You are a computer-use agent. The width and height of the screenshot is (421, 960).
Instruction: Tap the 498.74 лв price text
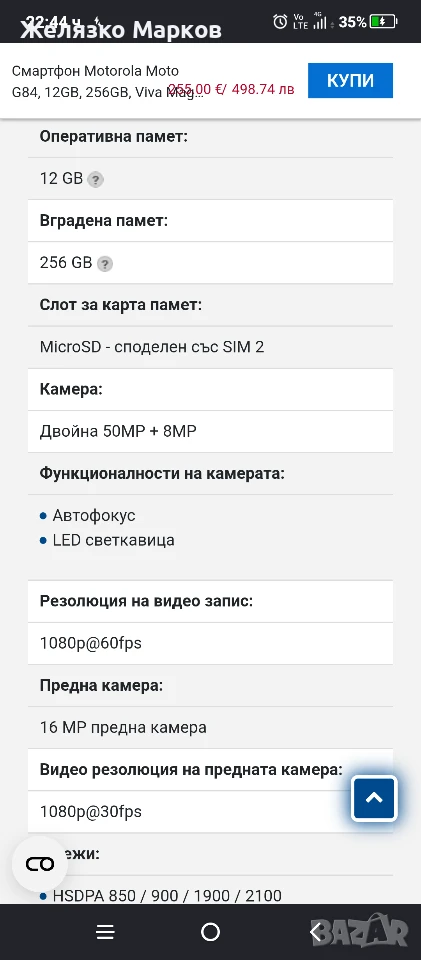(x=261, y=89)
